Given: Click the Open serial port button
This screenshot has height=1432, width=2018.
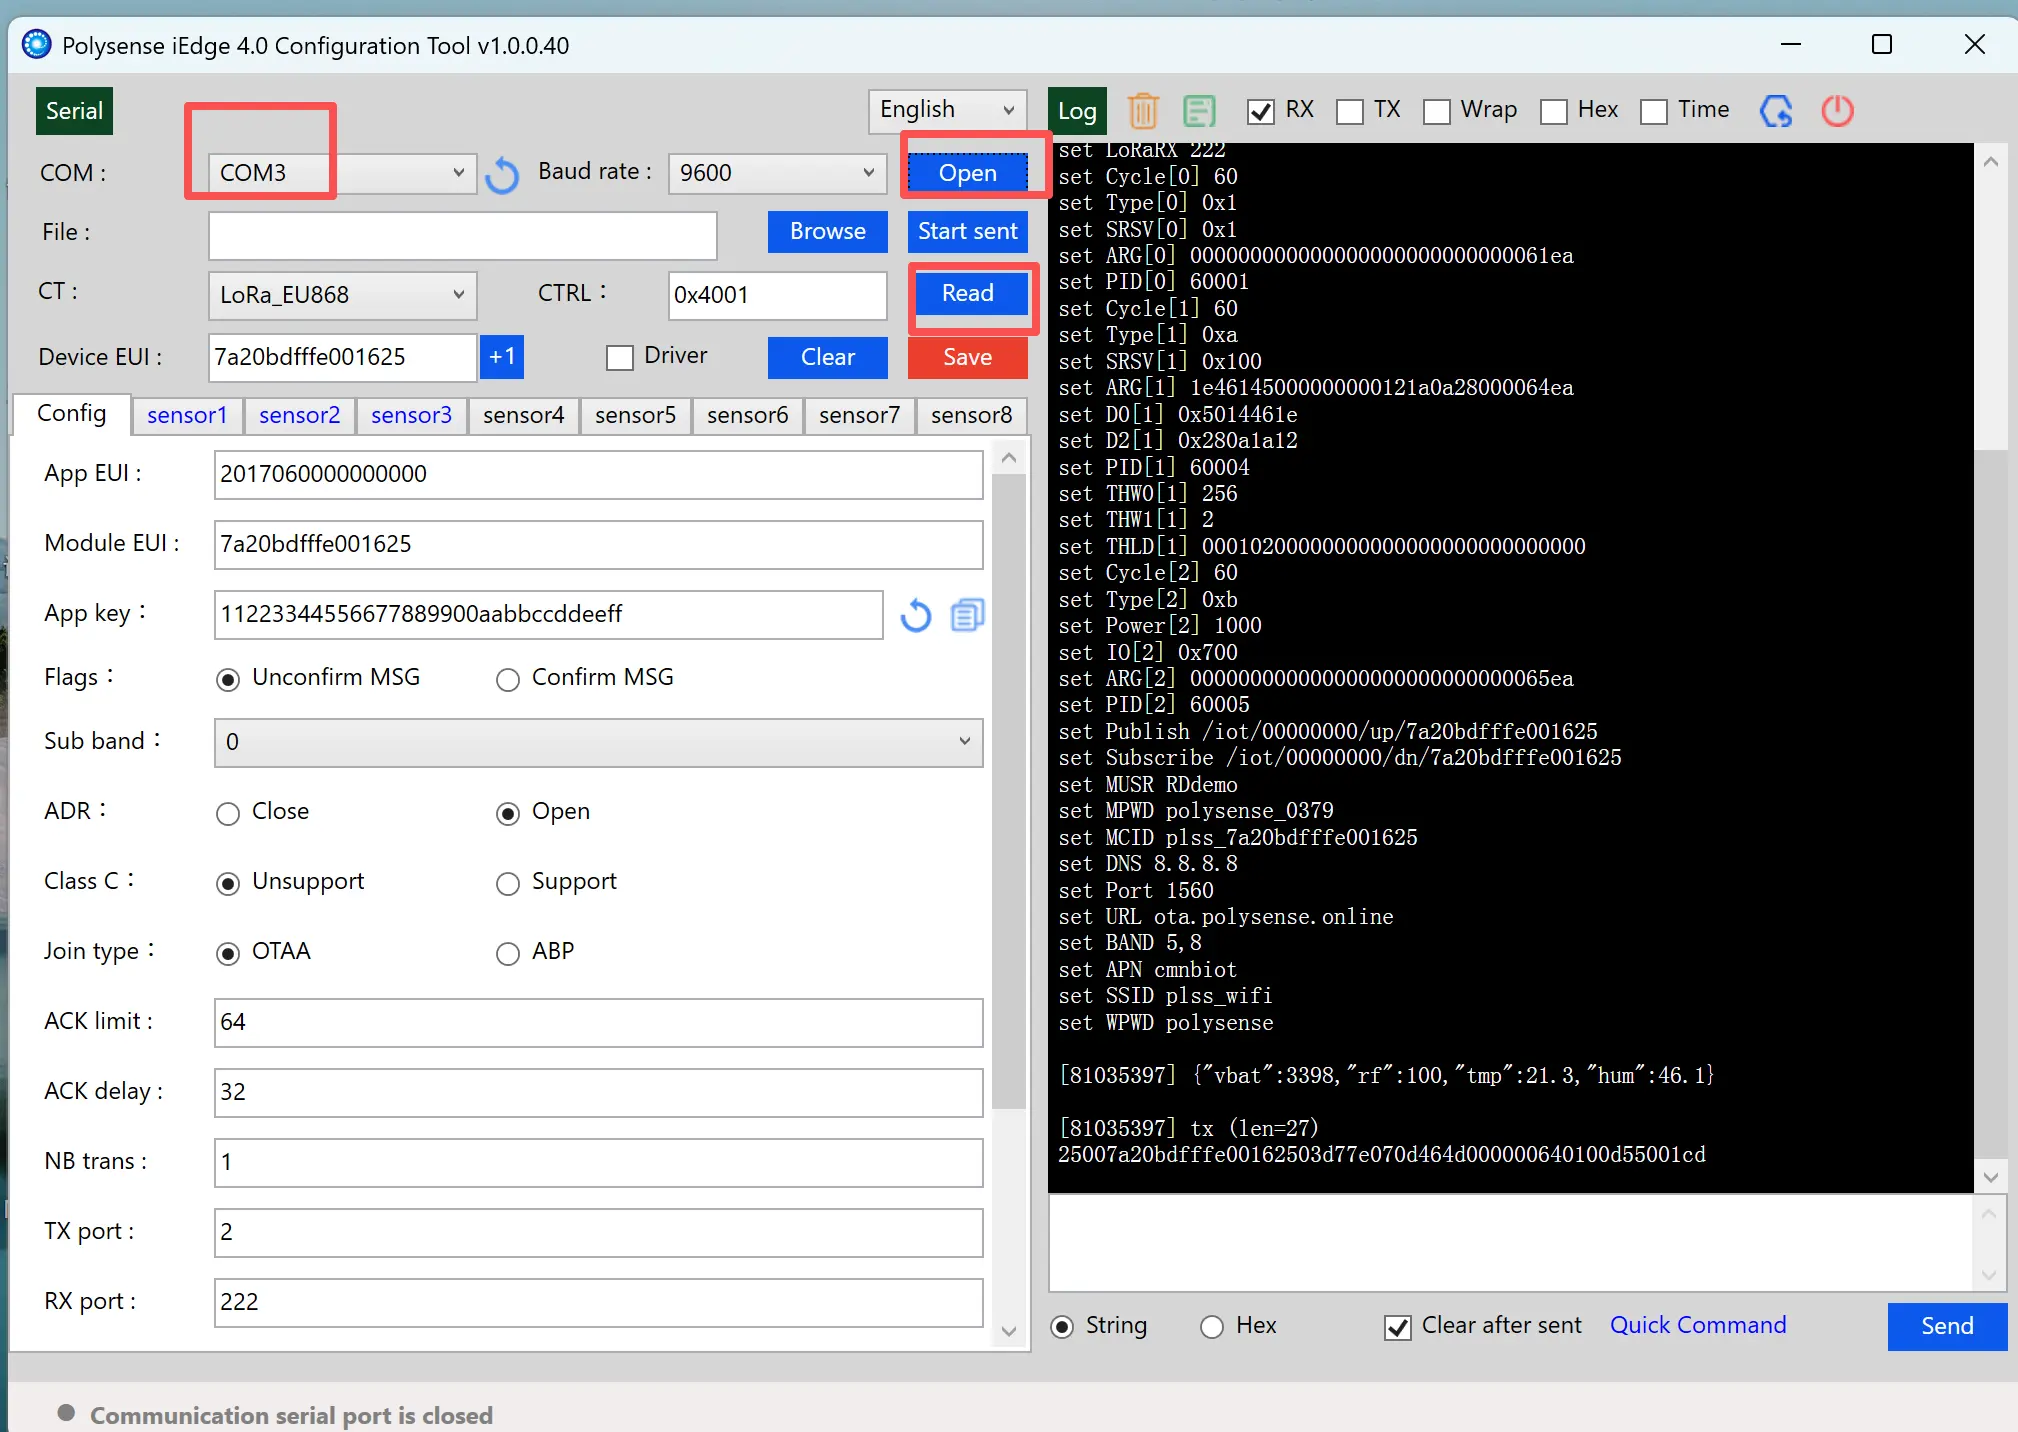Looking at the screenshot, I should coord(967,173).
